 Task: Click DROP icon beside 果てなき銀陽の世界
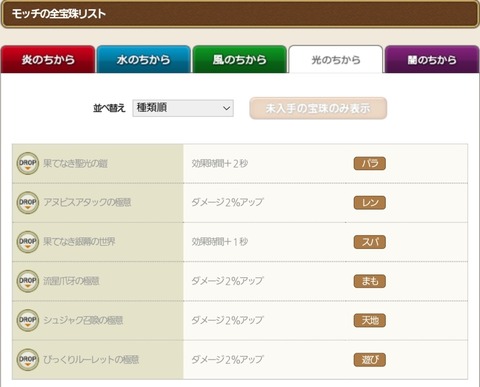(28, 242)
